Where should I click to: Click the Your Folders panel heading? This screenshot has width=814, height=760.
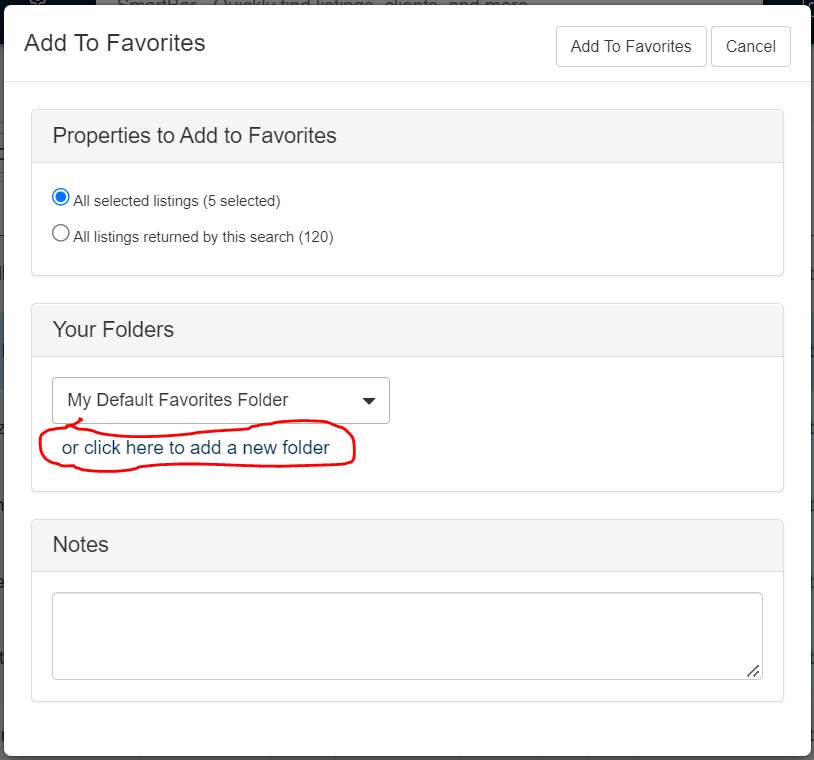113,330
